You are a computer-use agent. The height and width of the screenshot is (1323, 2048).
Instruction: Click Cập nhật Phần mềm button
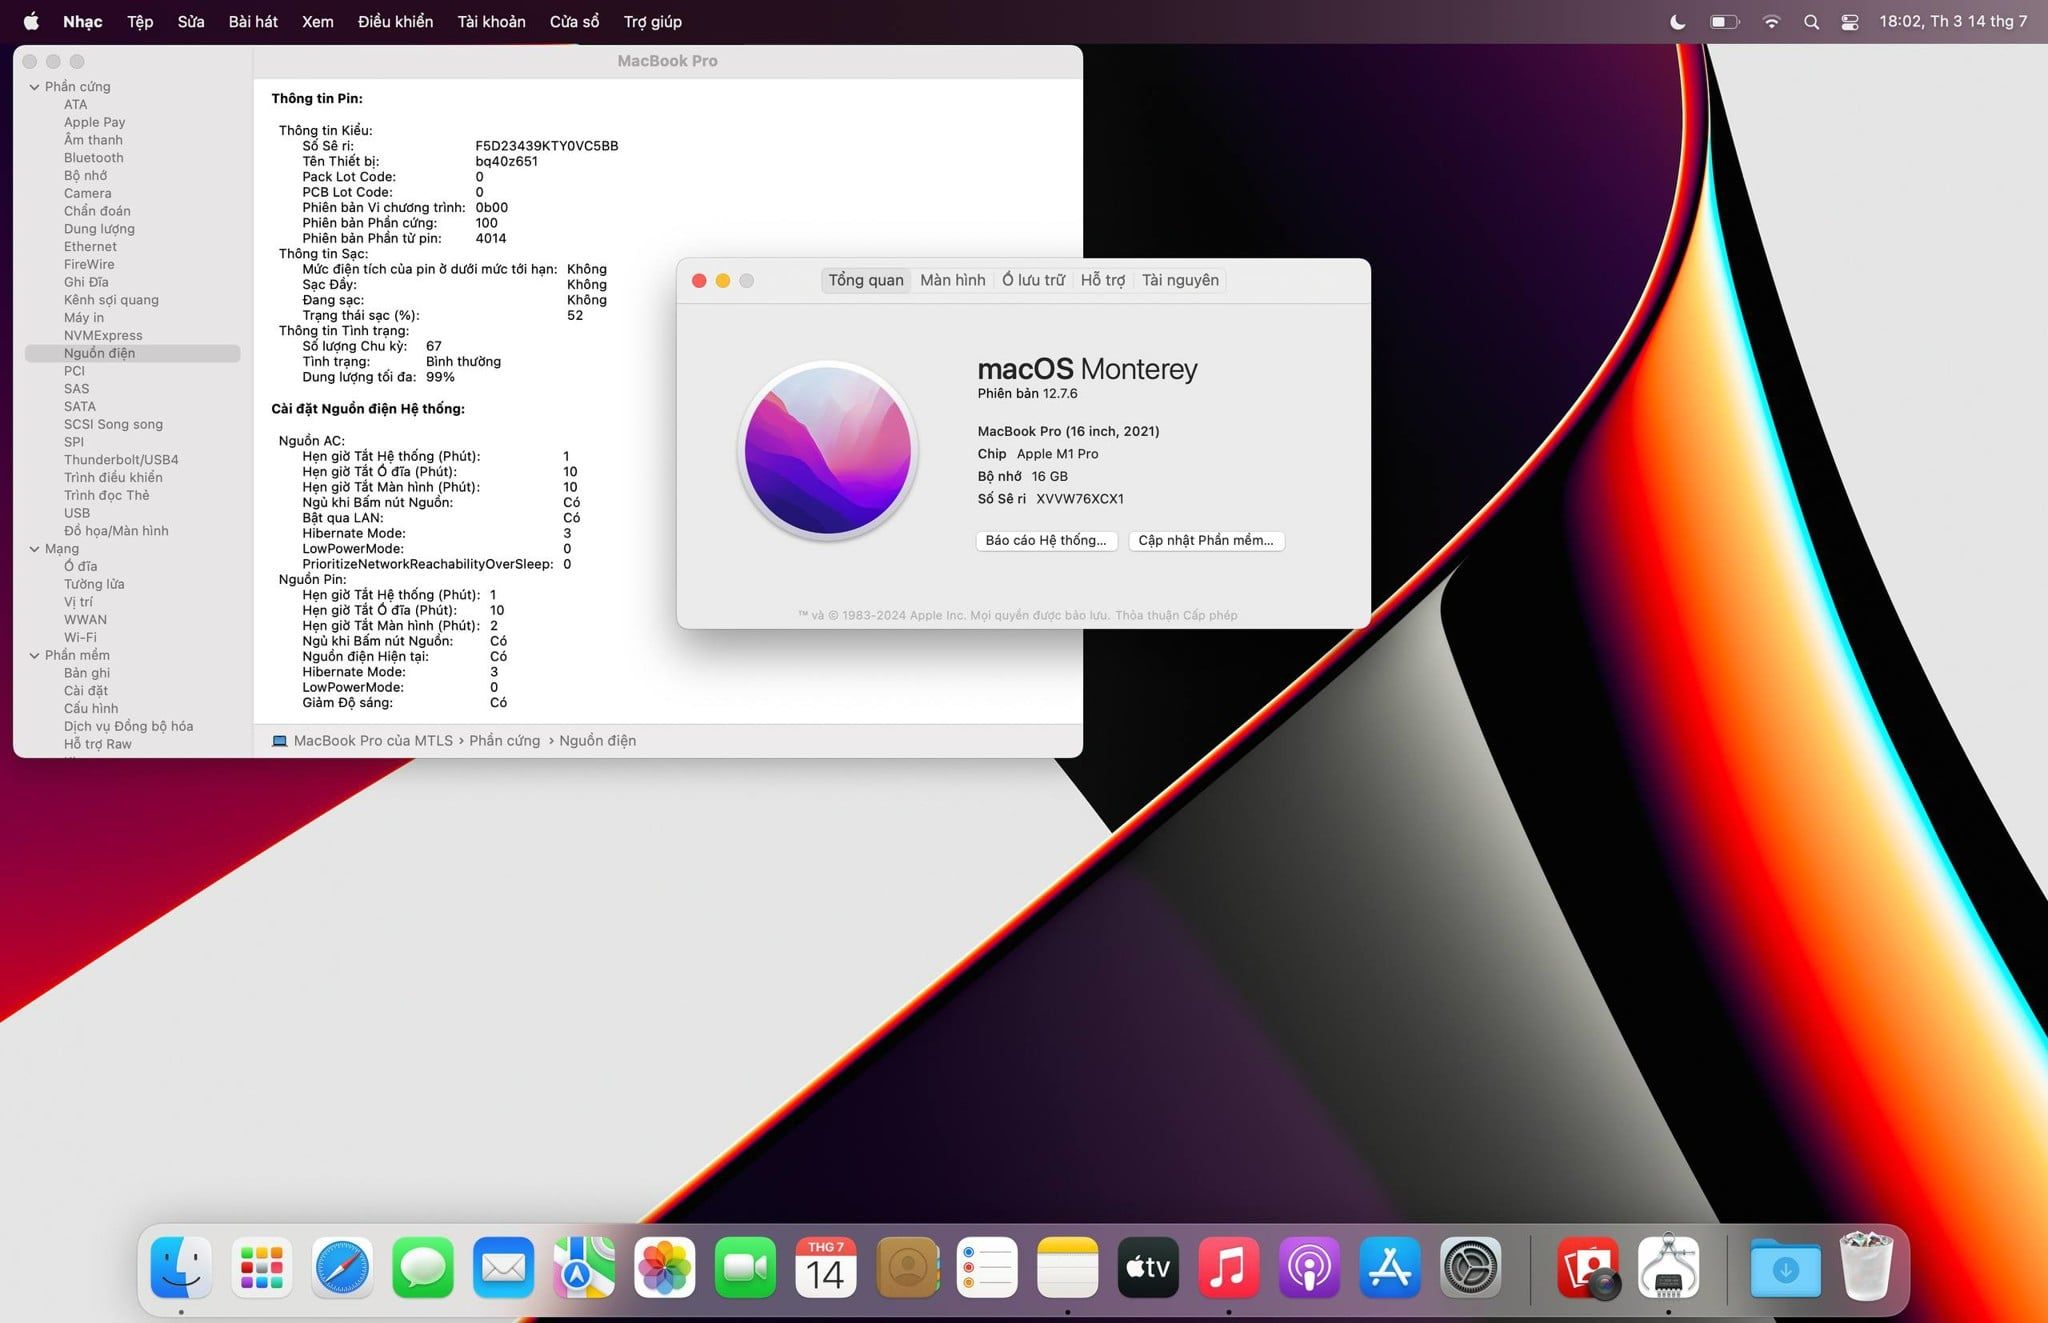click(x=1206, y=540)
